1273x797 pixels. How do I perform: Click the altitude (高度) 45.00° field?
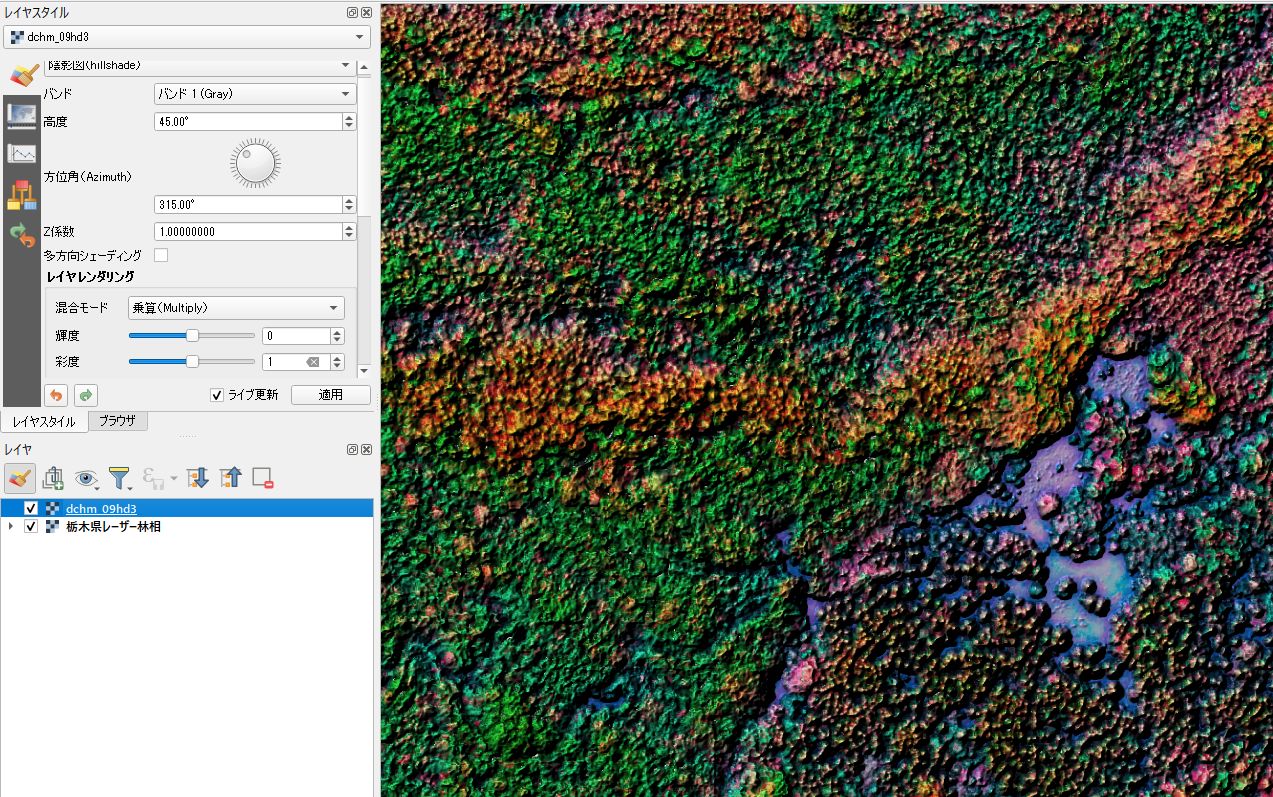[x=247, y=121]
